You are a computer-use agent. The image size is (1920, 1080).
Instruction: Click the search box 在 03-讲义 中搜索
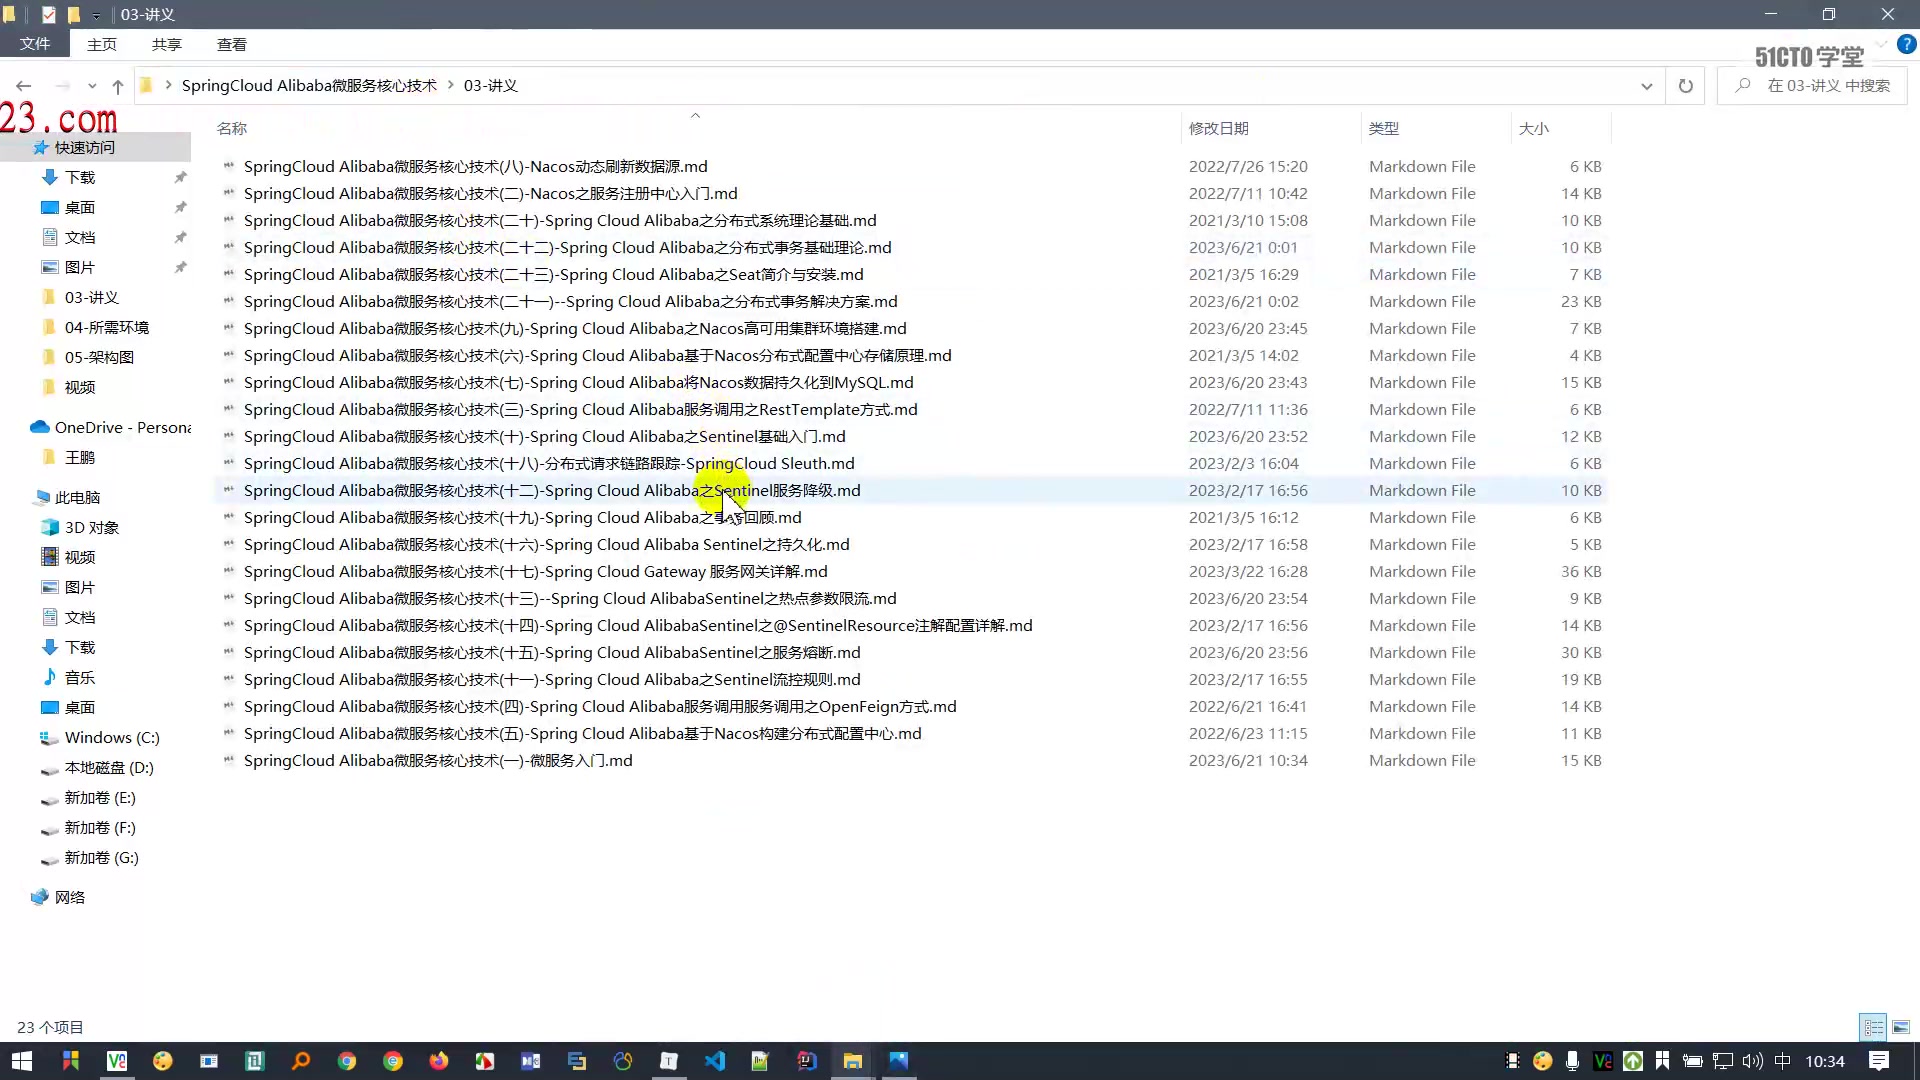(1812, 86)
